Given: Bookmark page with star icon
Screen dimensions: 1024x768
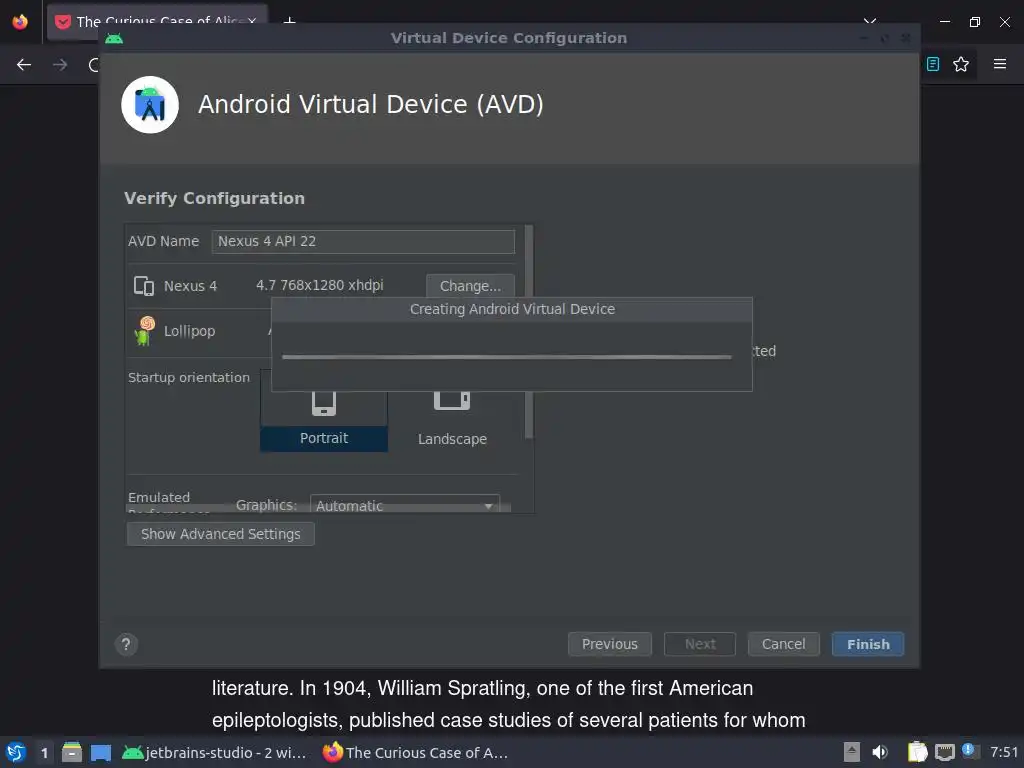Looking at the screenshot, I should pyautogui.click(x=961, y=64).
